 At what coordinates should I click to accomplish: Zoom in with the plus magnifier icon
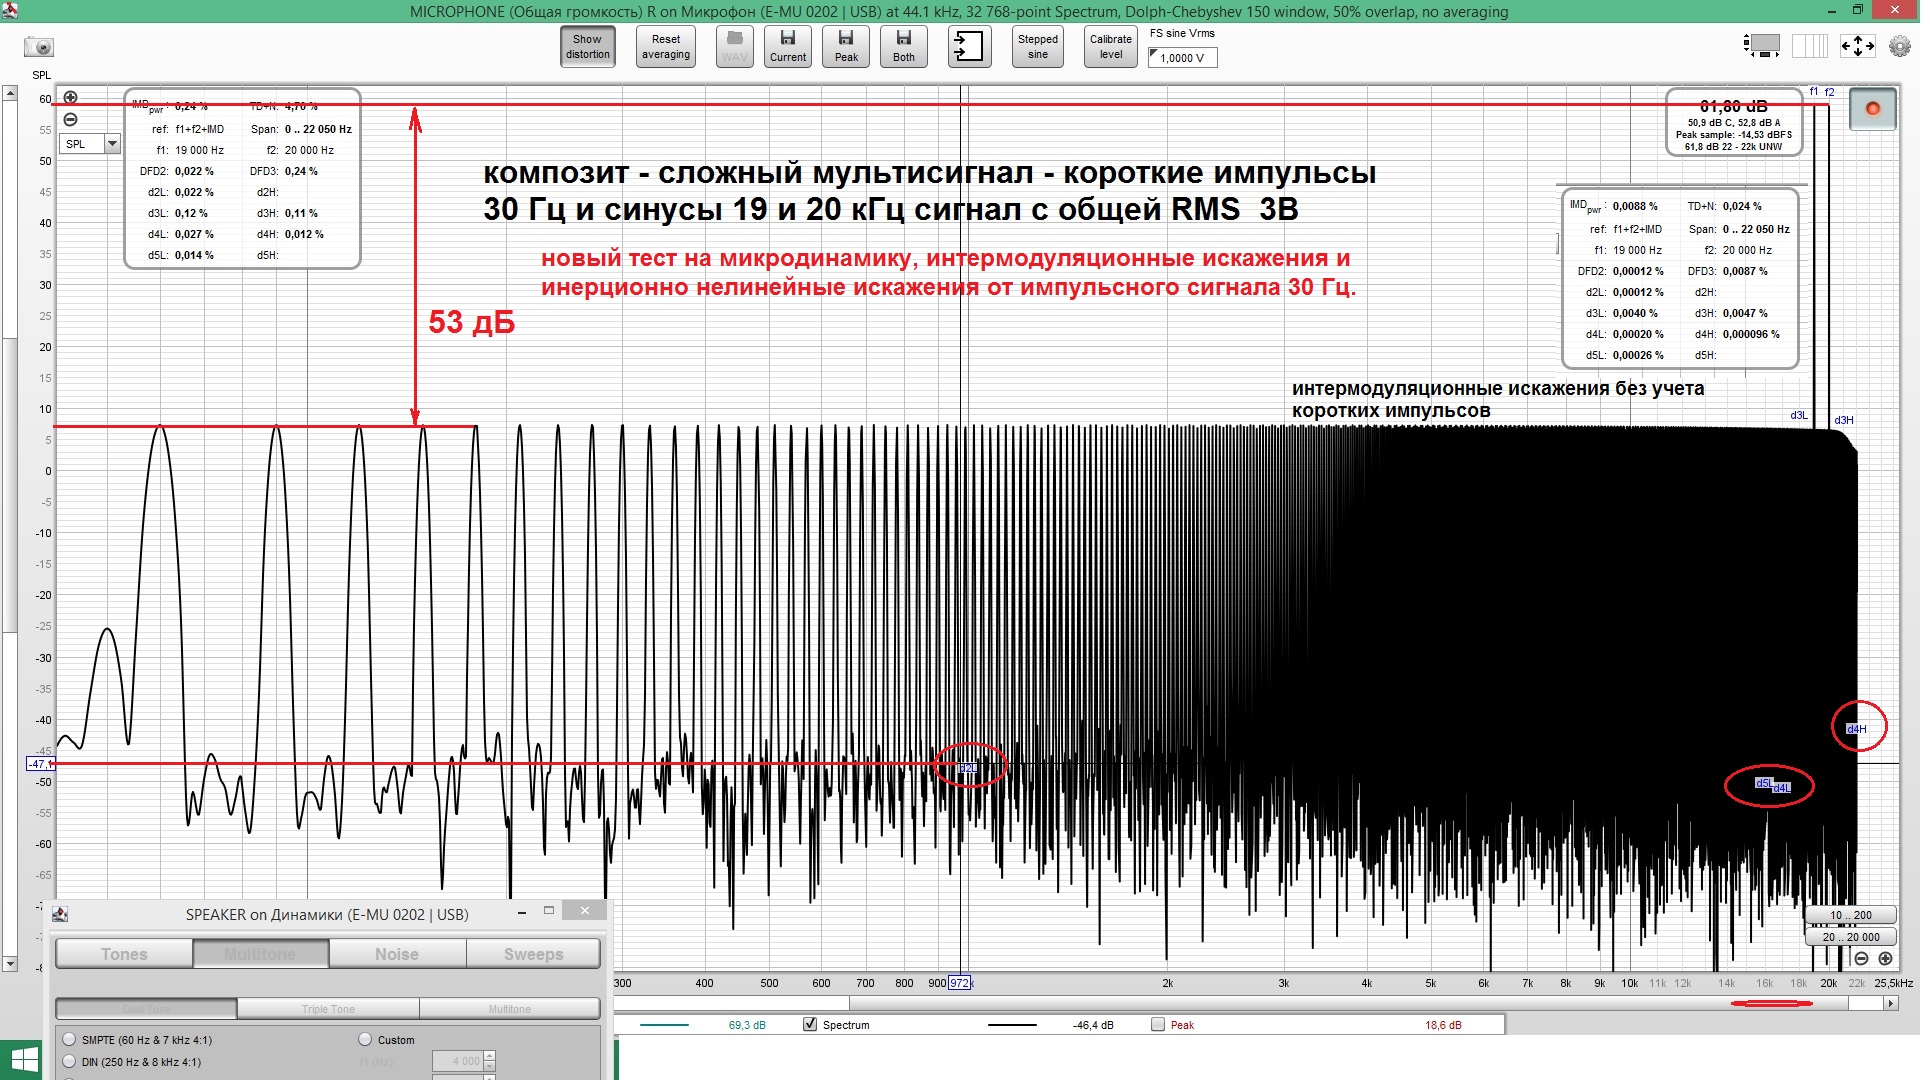[69, 99]
